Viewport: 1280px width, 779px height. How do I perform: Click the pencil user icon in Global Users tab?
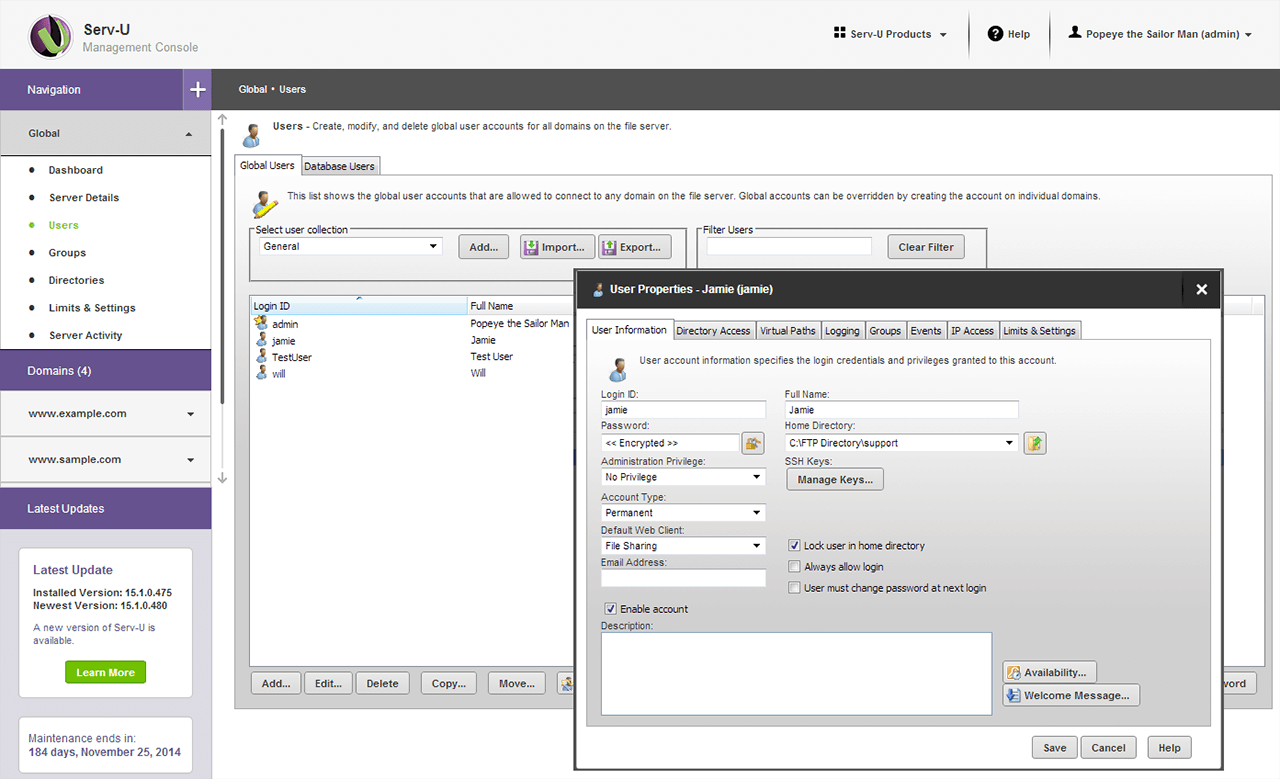263,203
